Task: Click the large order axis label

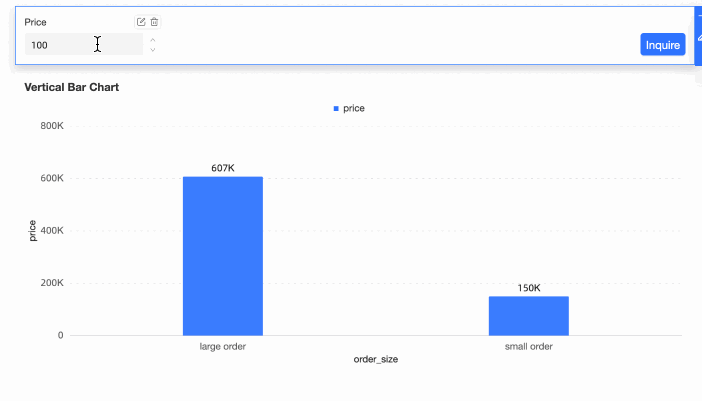Action: (223, 346)
